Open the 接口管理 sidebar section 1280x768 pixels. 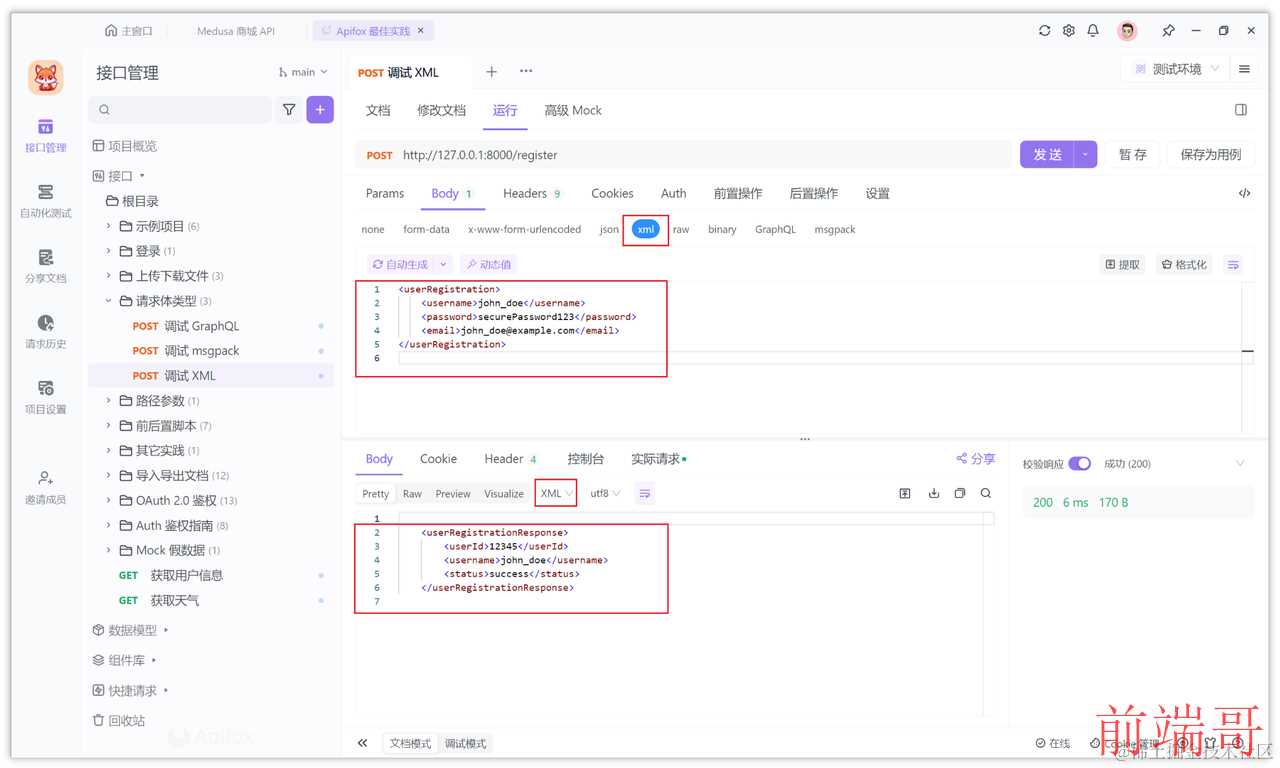[45, 136]
